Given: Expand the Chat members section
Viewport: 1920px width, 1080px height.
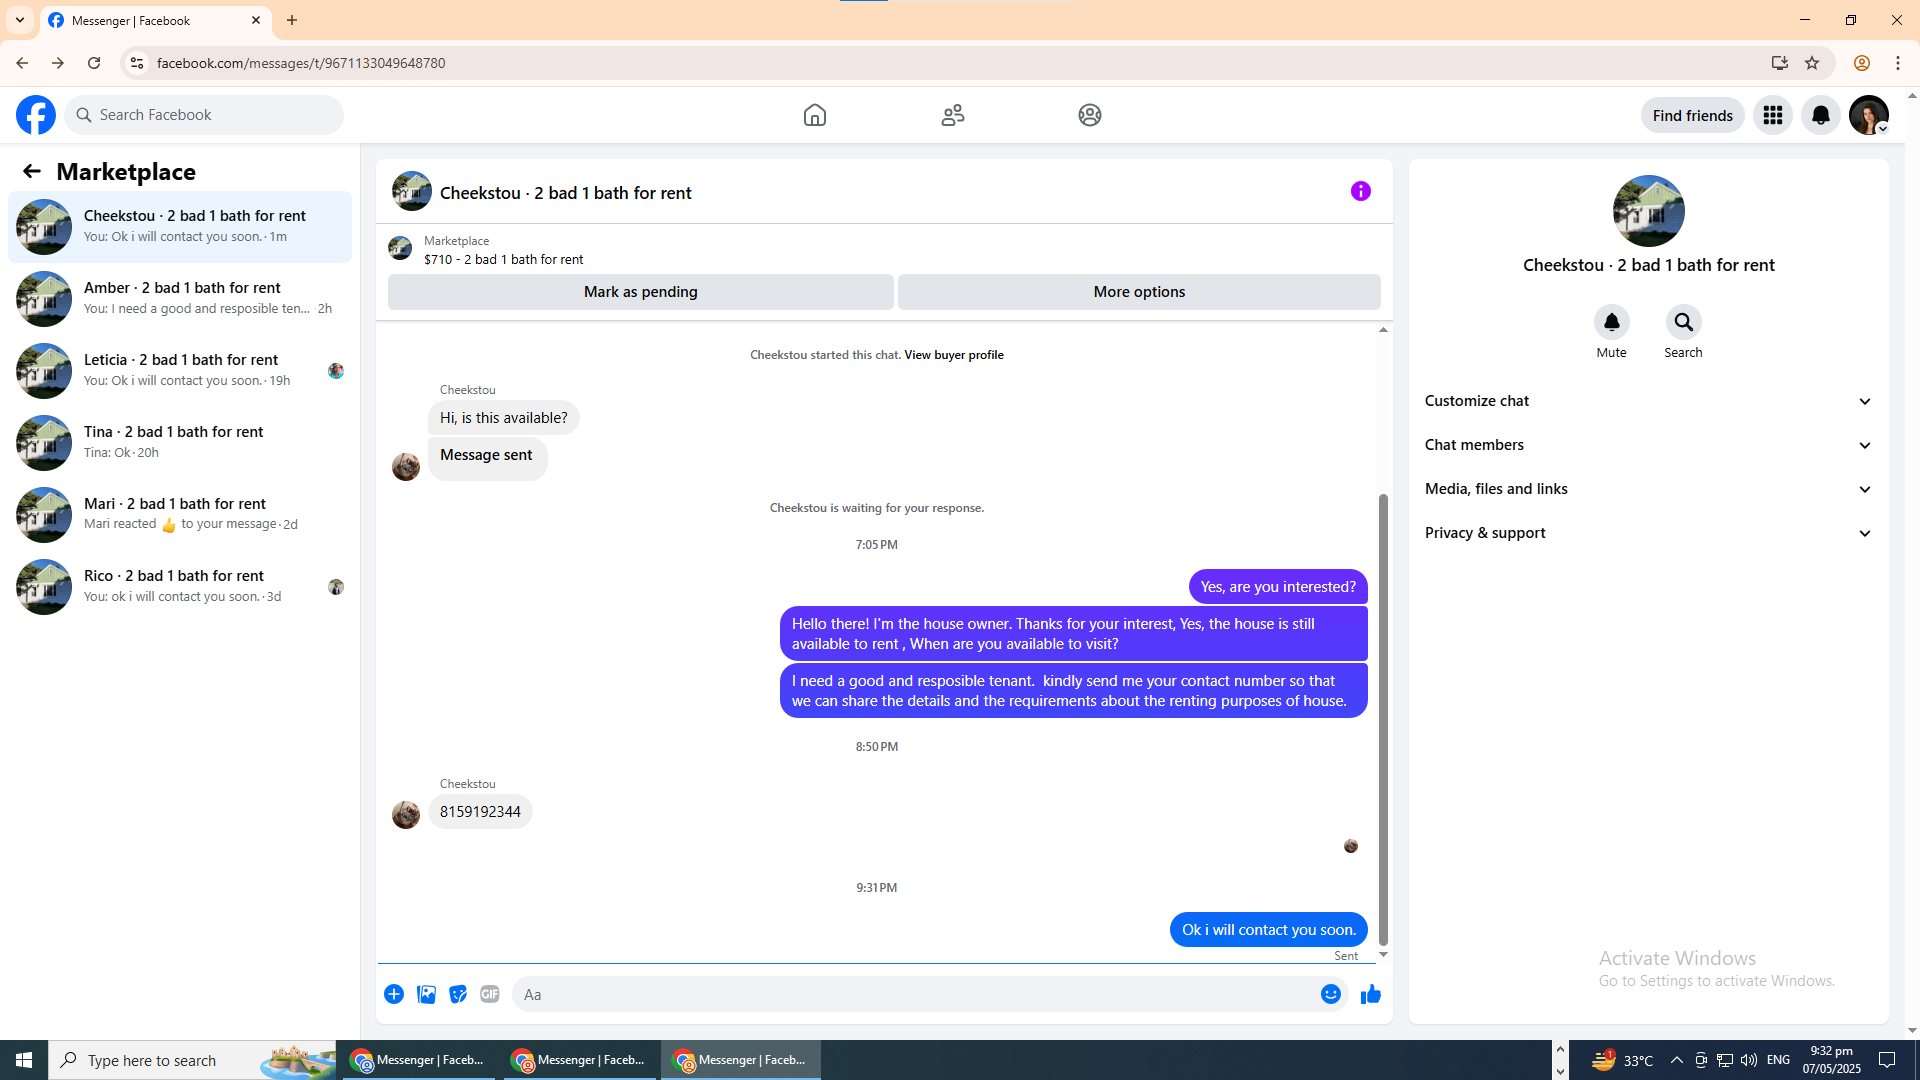Looking at the screenshot, I should 1648,445.
